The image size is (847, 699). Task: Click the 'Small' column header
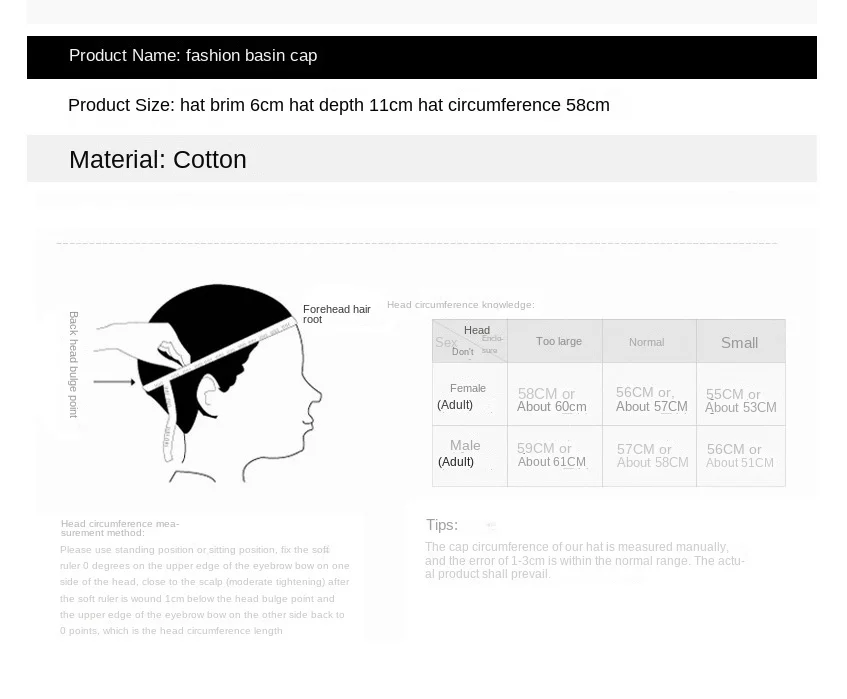coord(740,342)
